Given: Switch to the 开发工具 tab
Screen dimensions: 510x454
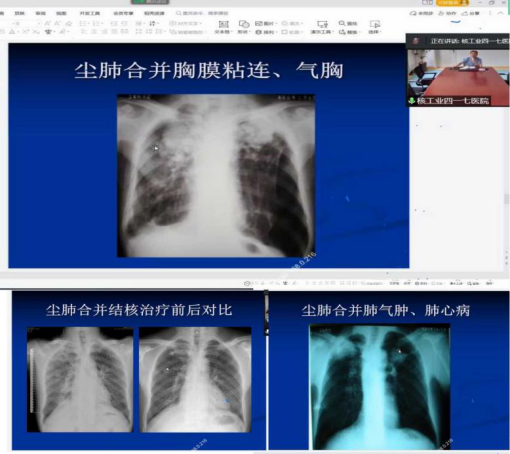Looking at the screenshot, I should (x=89, y=13).
